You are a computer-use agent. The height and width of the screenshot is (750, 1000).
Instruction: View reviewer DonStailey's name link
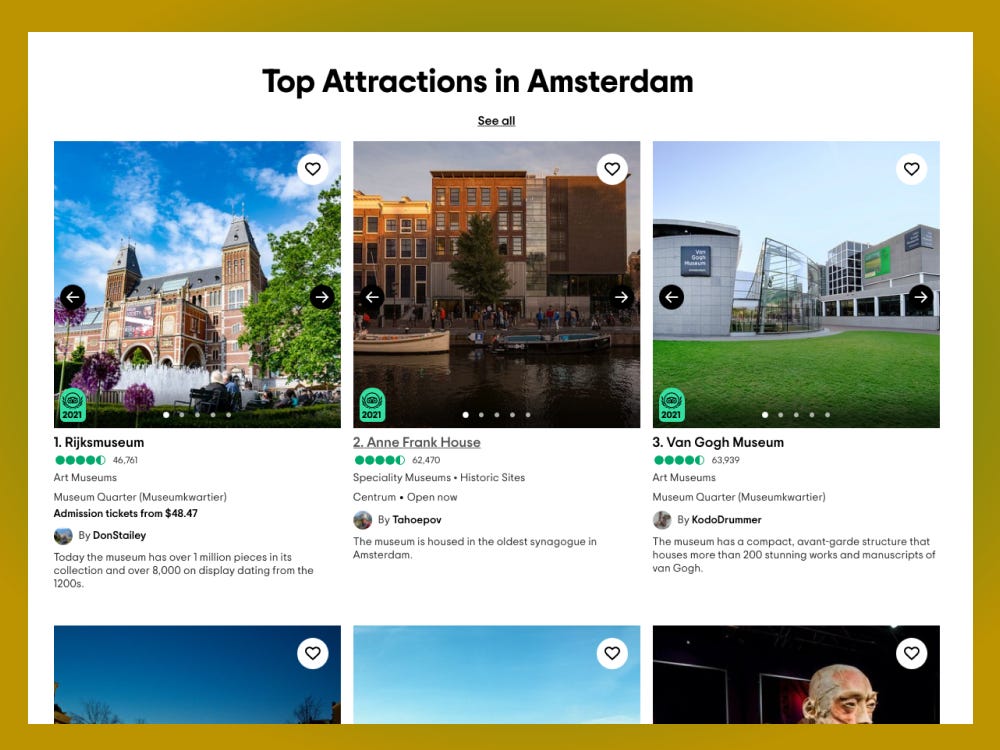[119, 536]
